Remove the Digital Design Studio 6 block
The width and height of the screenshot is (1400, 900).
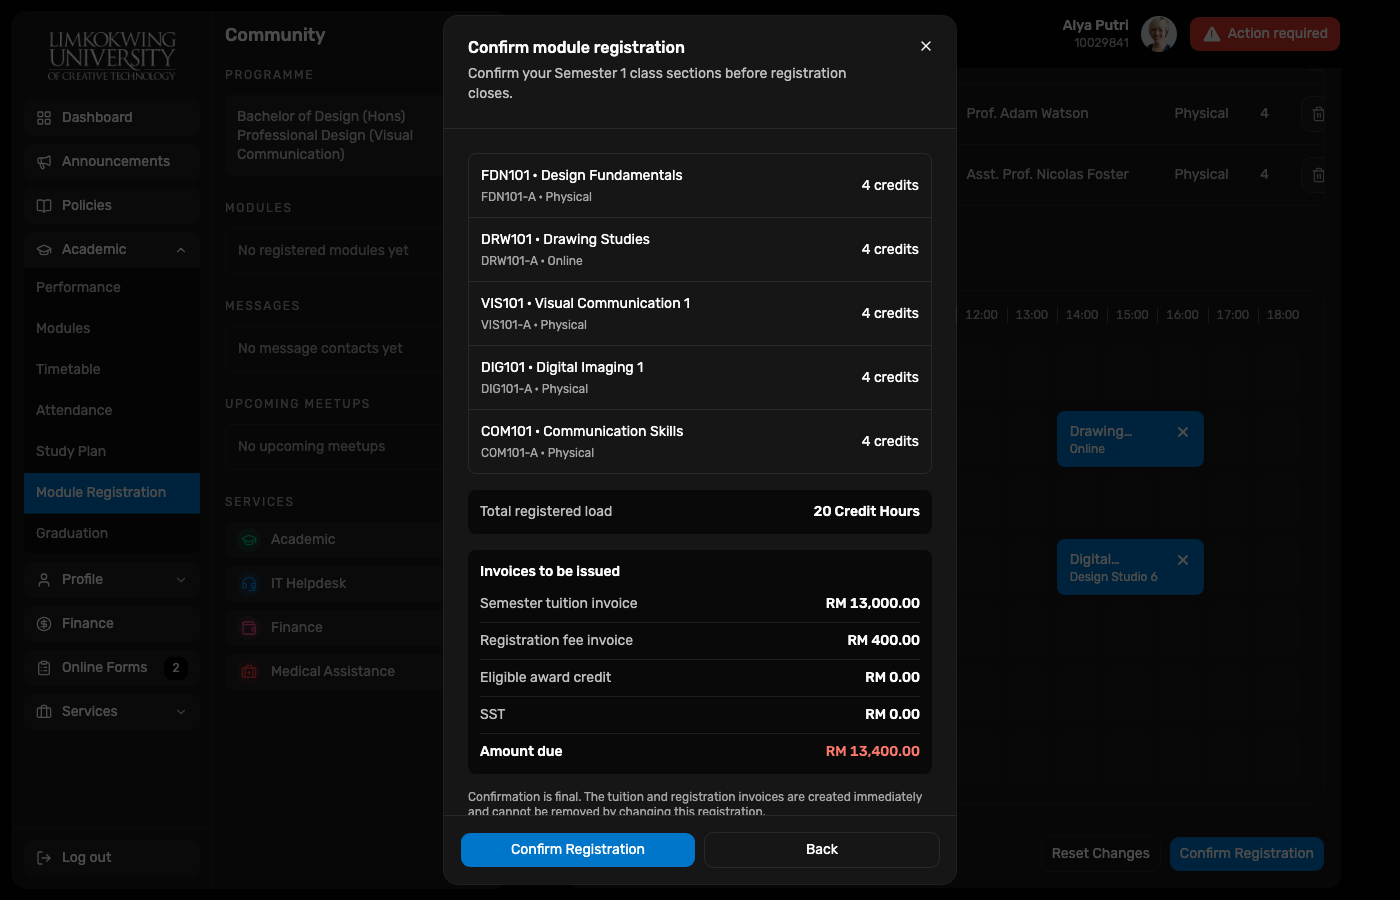click(x=1183, y=560)
